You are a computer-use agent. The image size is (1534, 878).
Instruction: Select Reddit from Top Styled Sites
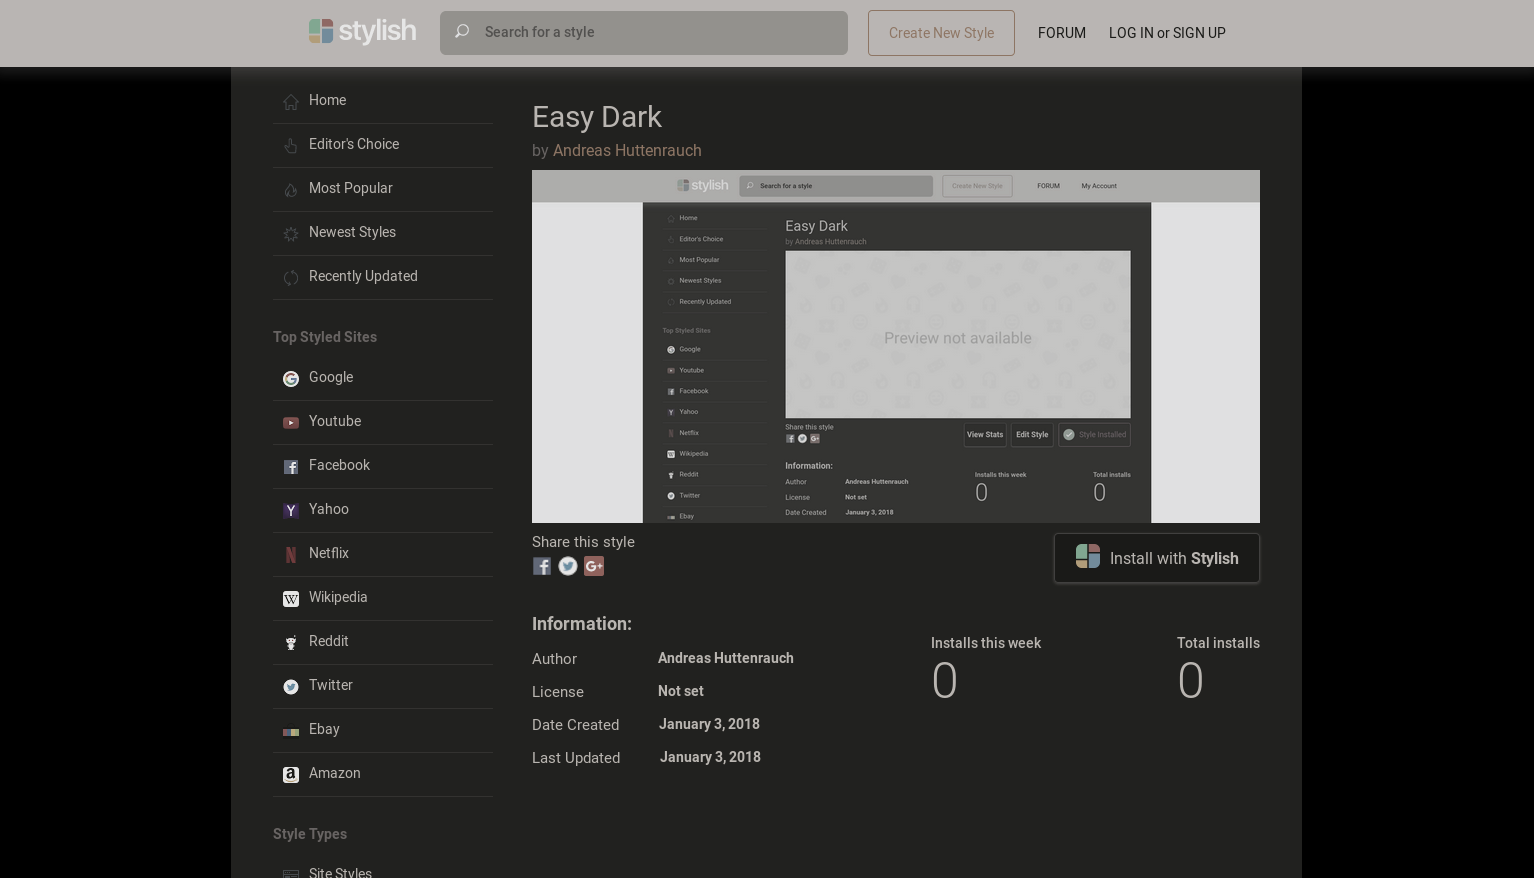tap(328, 641)
